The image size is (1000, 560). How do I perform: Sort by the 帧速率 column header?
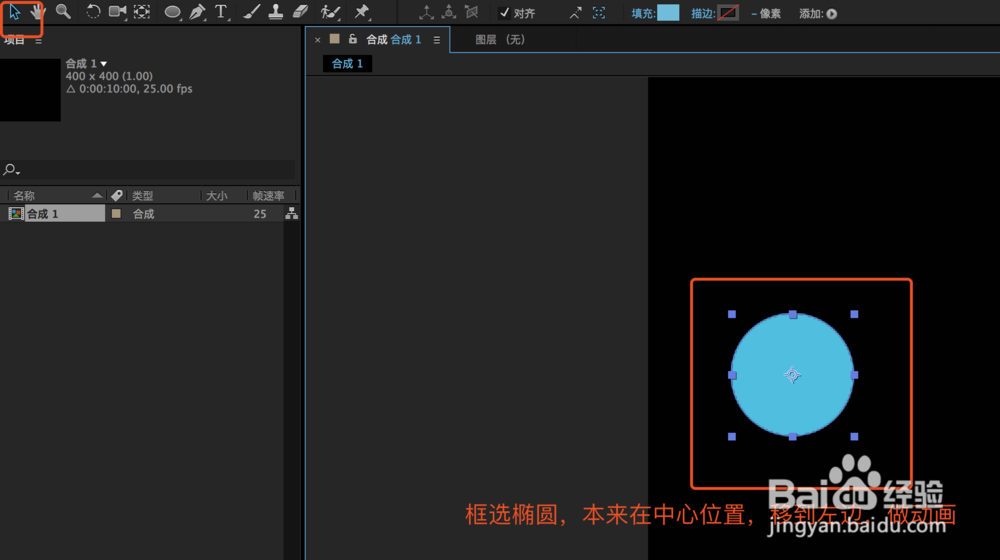pos(270,196)
